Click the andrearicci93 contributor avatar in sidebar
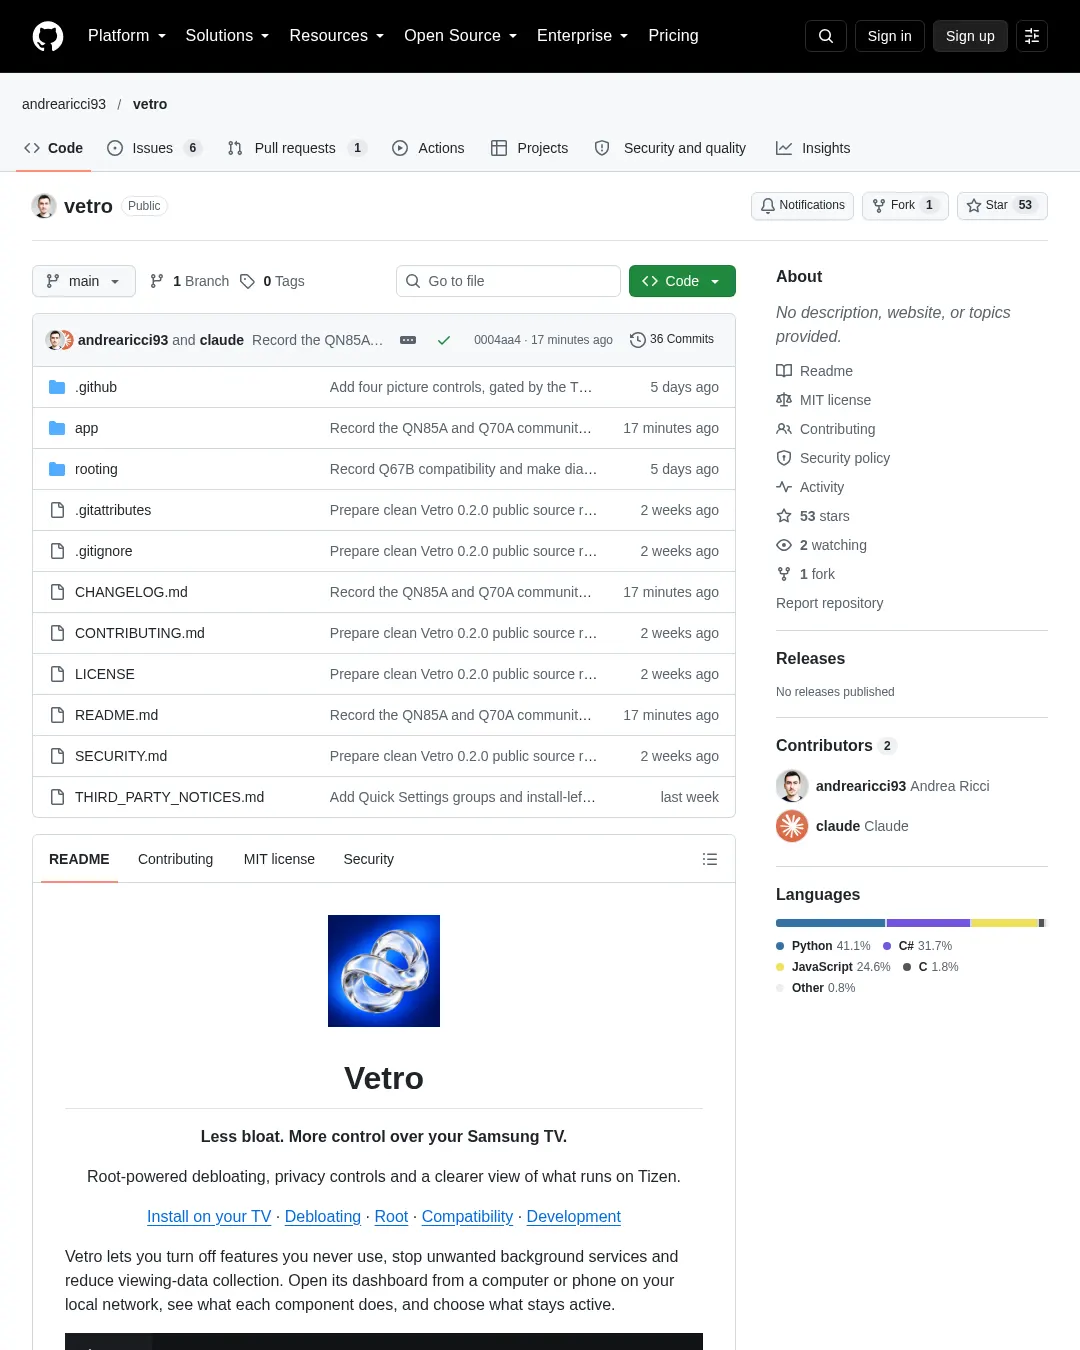The width and height of the screenshot is (1080, 1350). point(792,786)
